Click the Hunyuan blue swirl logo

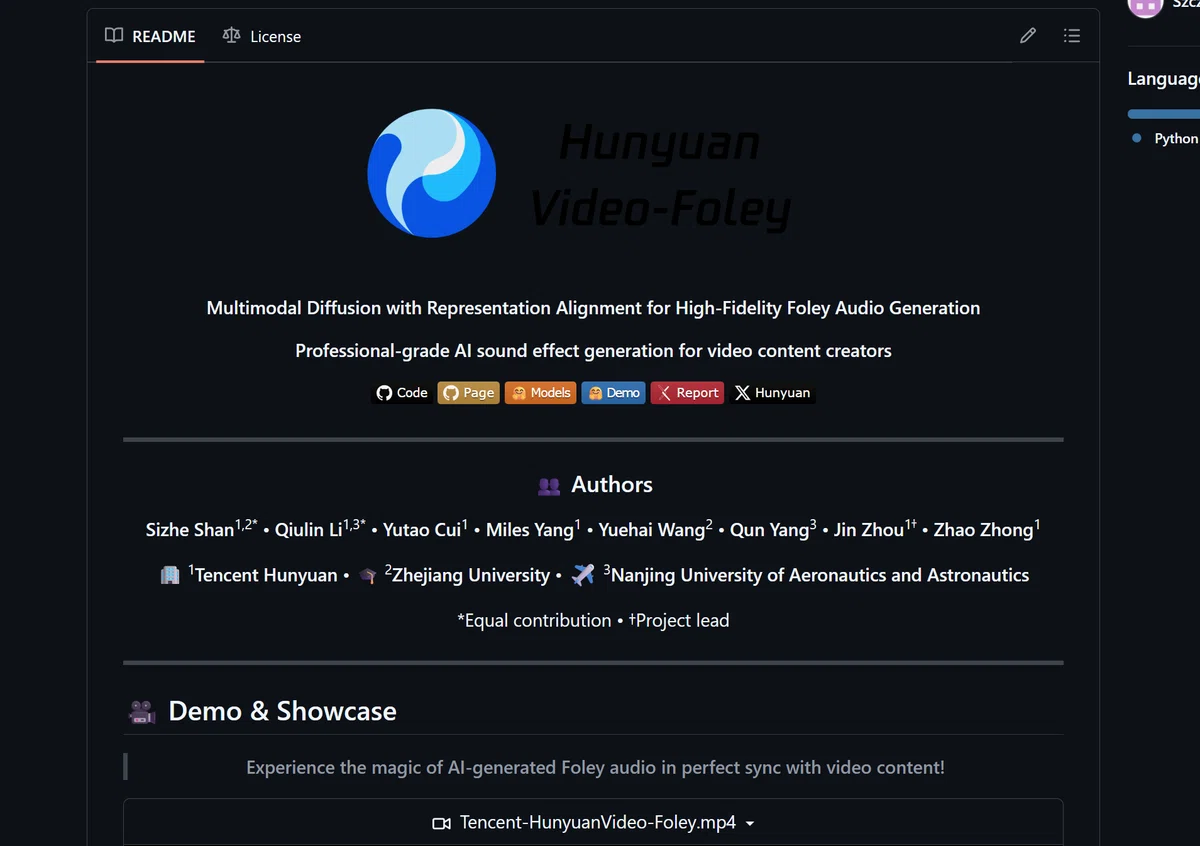click(x=431, y=173)
